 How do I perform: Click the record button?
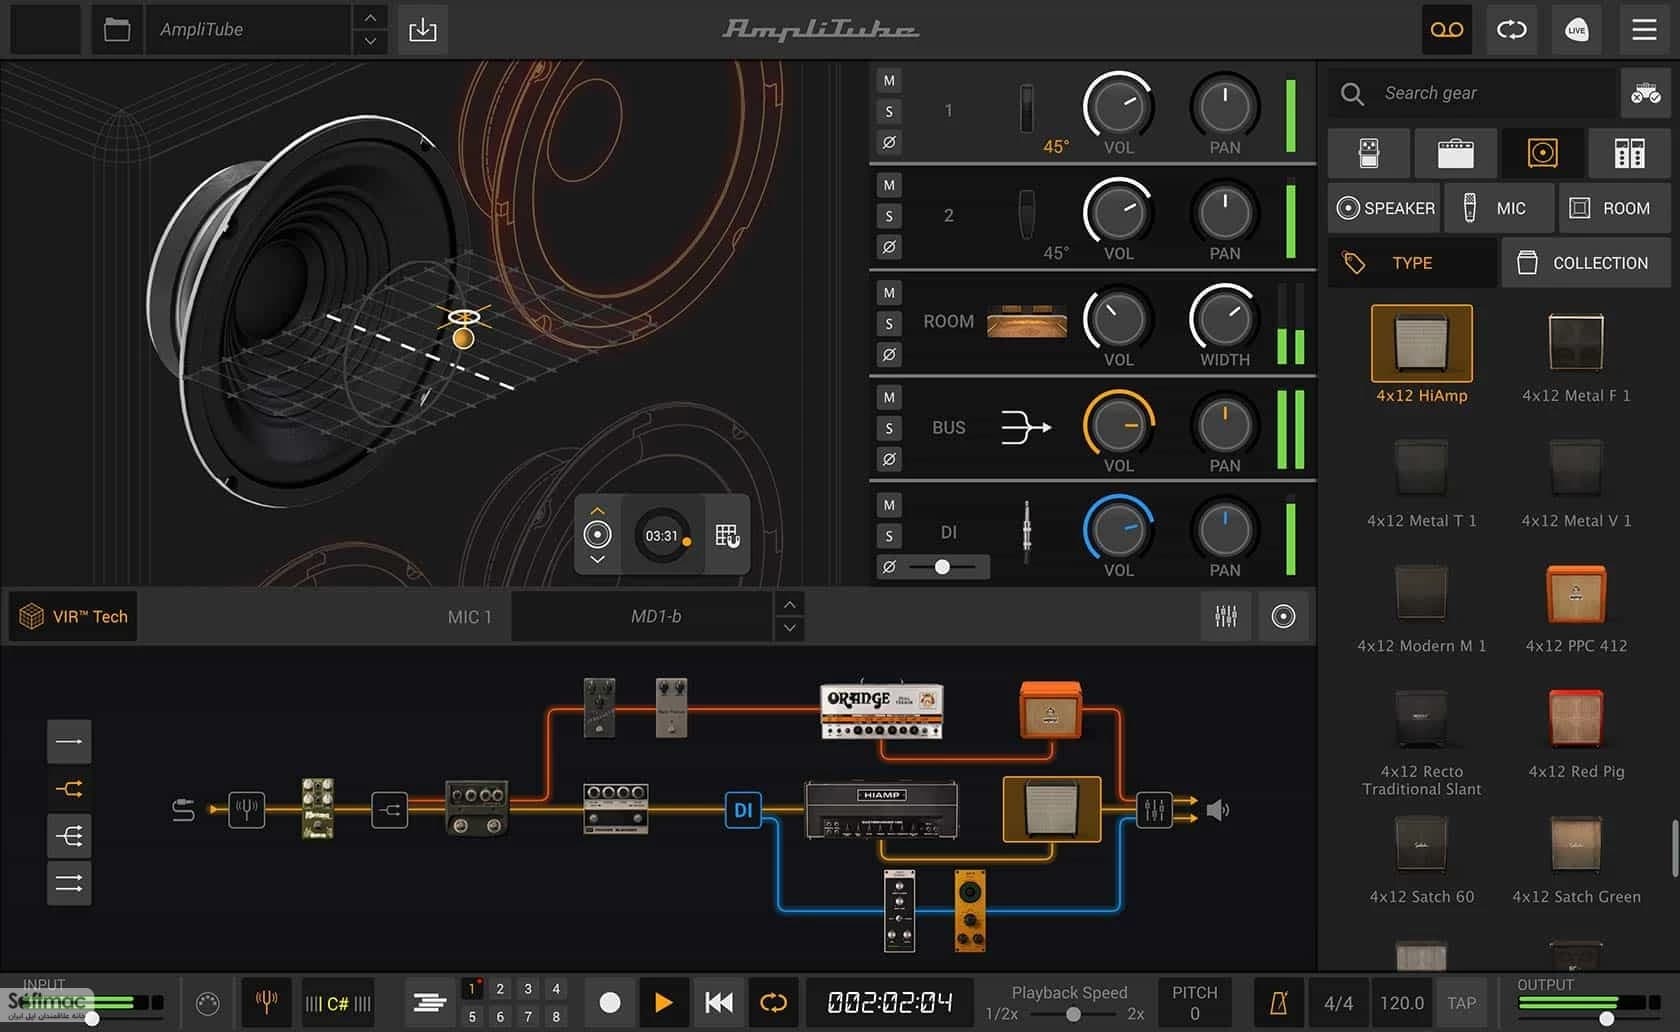(x=609, y=1002)
